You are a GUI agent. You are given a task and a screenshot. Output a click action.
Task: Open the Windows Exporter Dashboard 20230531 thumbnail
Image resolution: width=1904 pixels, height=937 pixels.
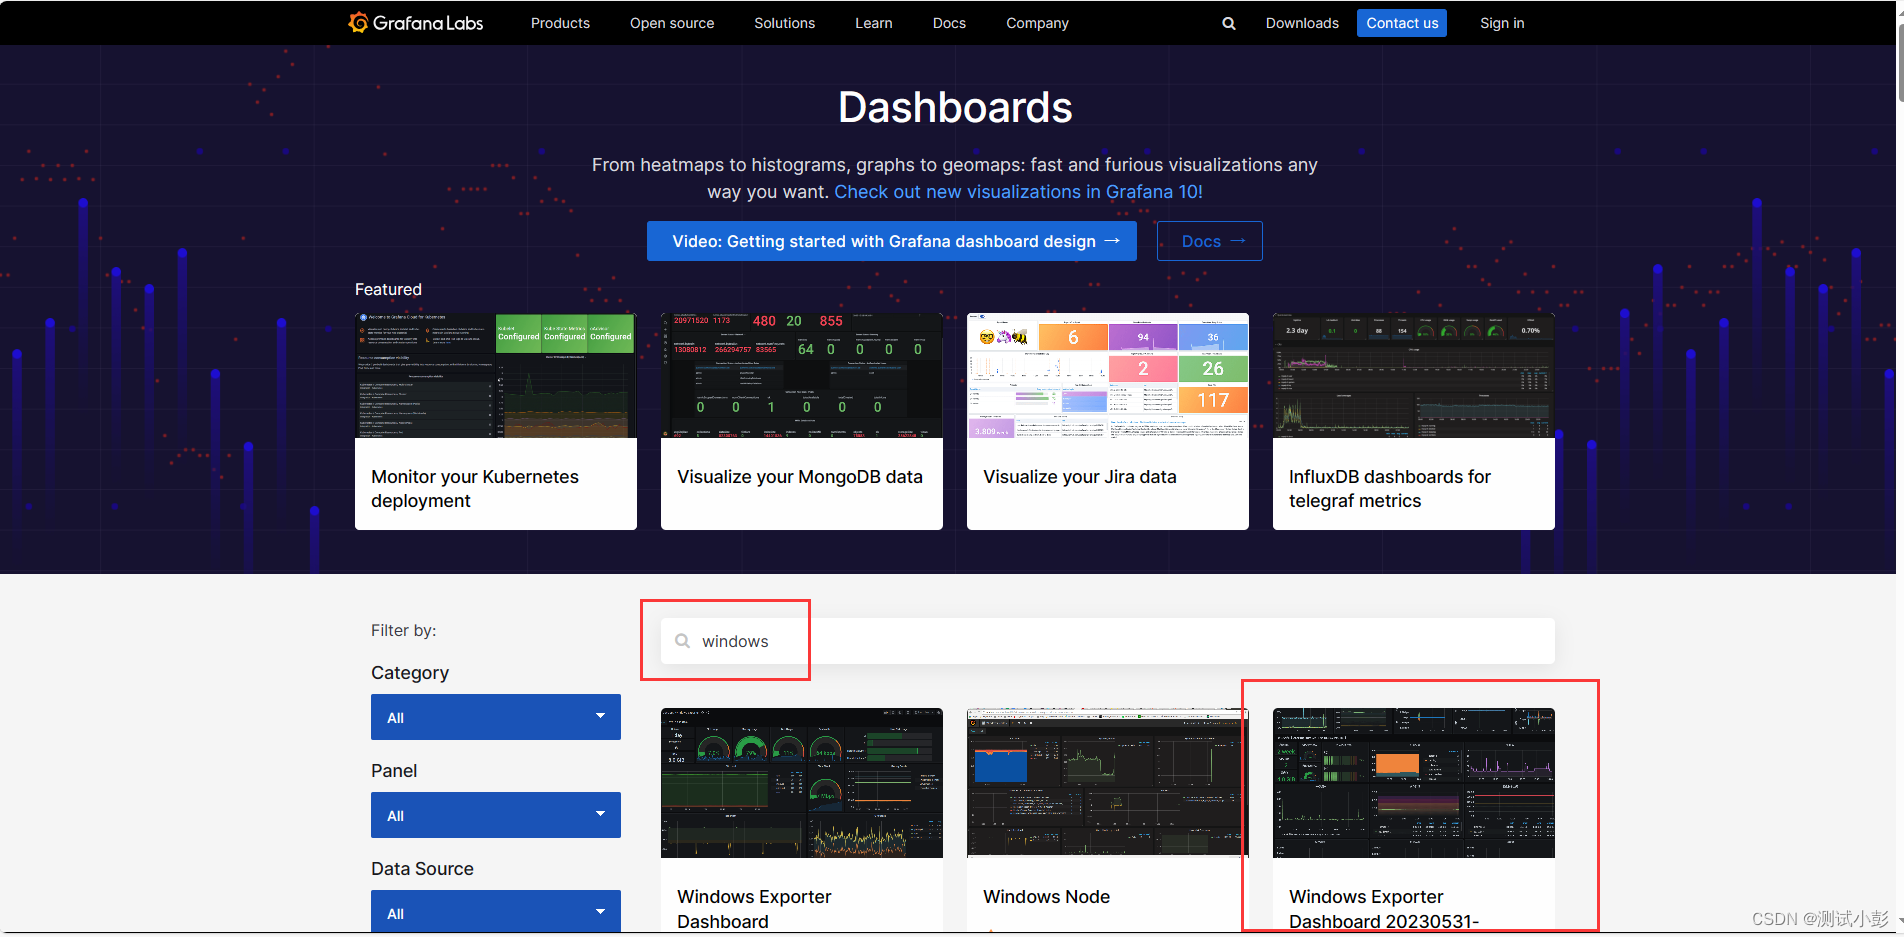tap(1414, 783)
